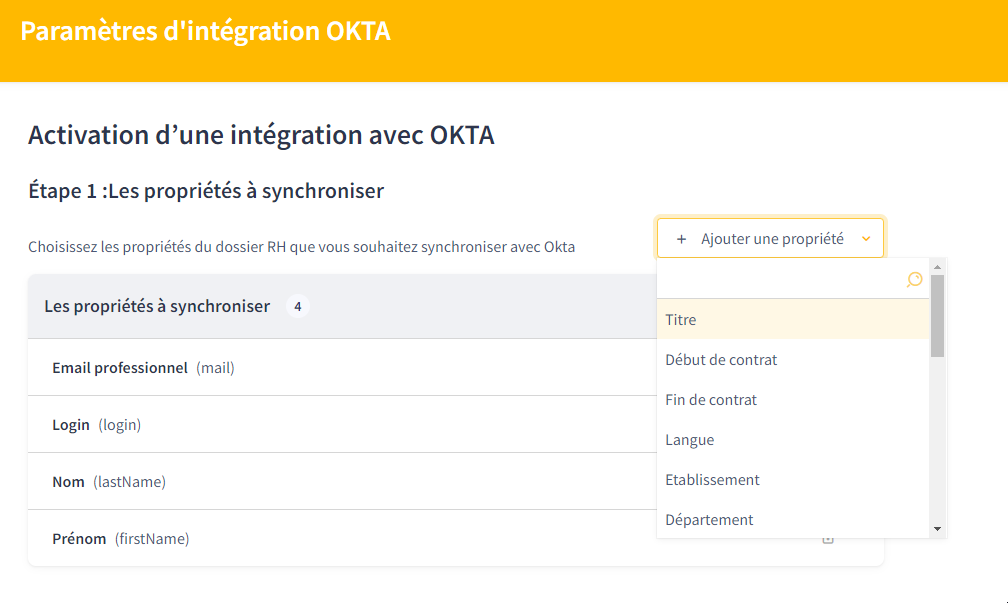The height and width of the screenshot is (603, 1008).
Task: Click 'Étape 1 :Les propriétés à synchroniser' heading
Action: [206, 191]
